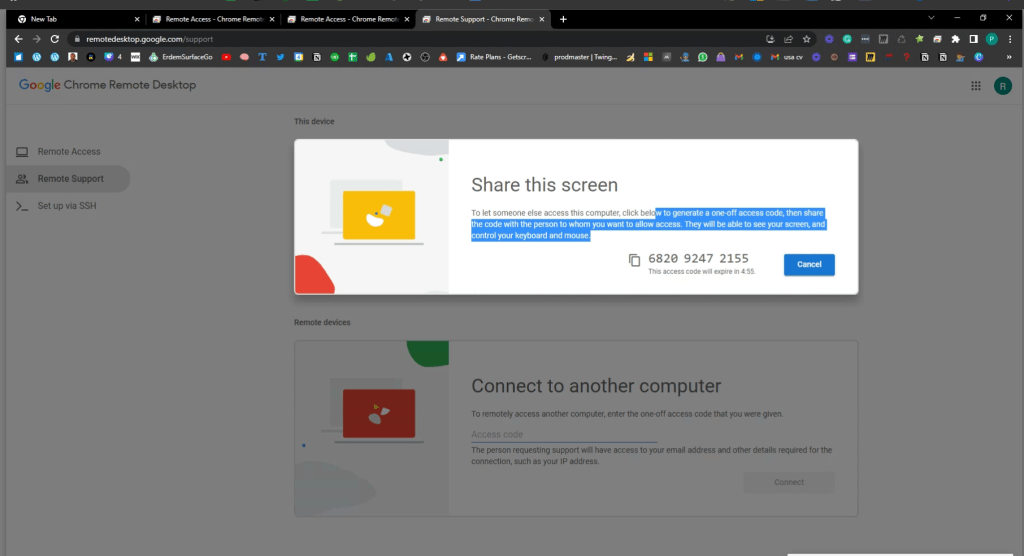The height and width of the screenshot is (556, 1024).
Task: Click the address bar URL
Action: click(x=150, y=39)
